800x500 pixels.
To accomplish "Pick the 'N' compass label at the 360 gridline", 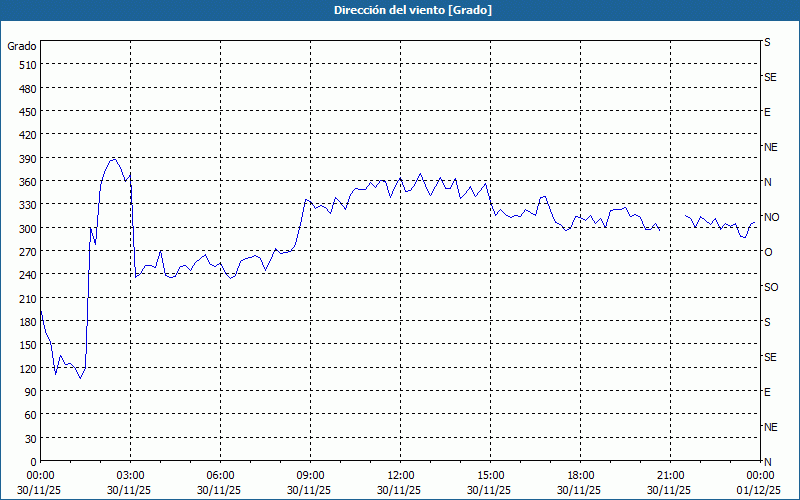I will tap(767, 182).
